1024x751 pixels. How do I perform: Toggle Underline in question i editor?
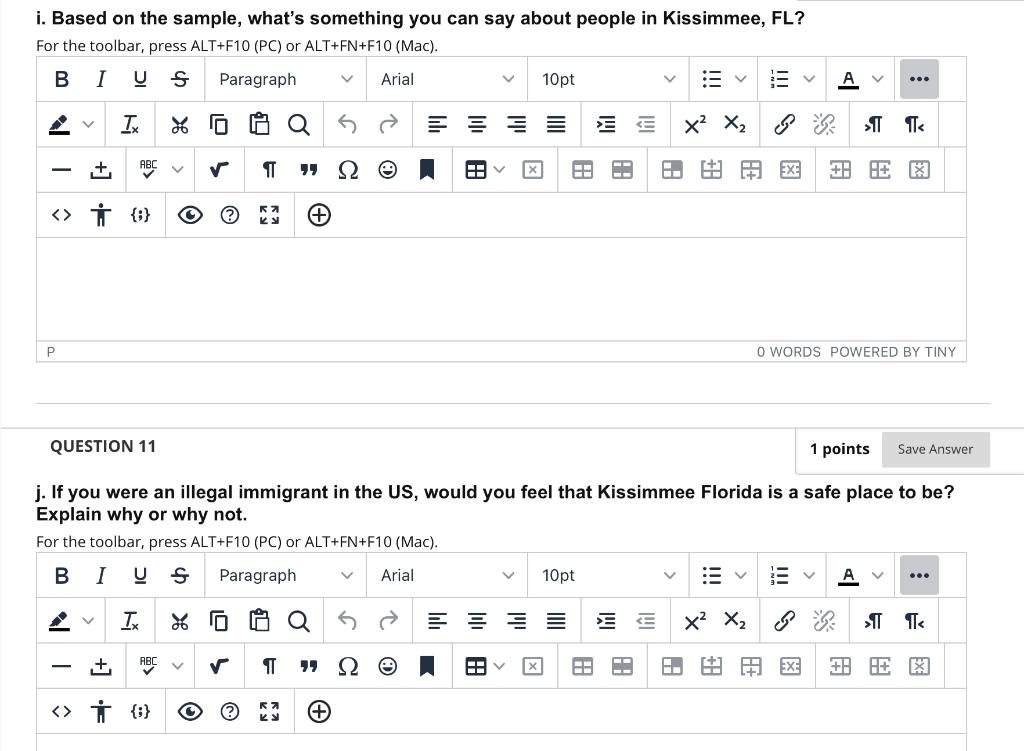click(x=140, y=79)
